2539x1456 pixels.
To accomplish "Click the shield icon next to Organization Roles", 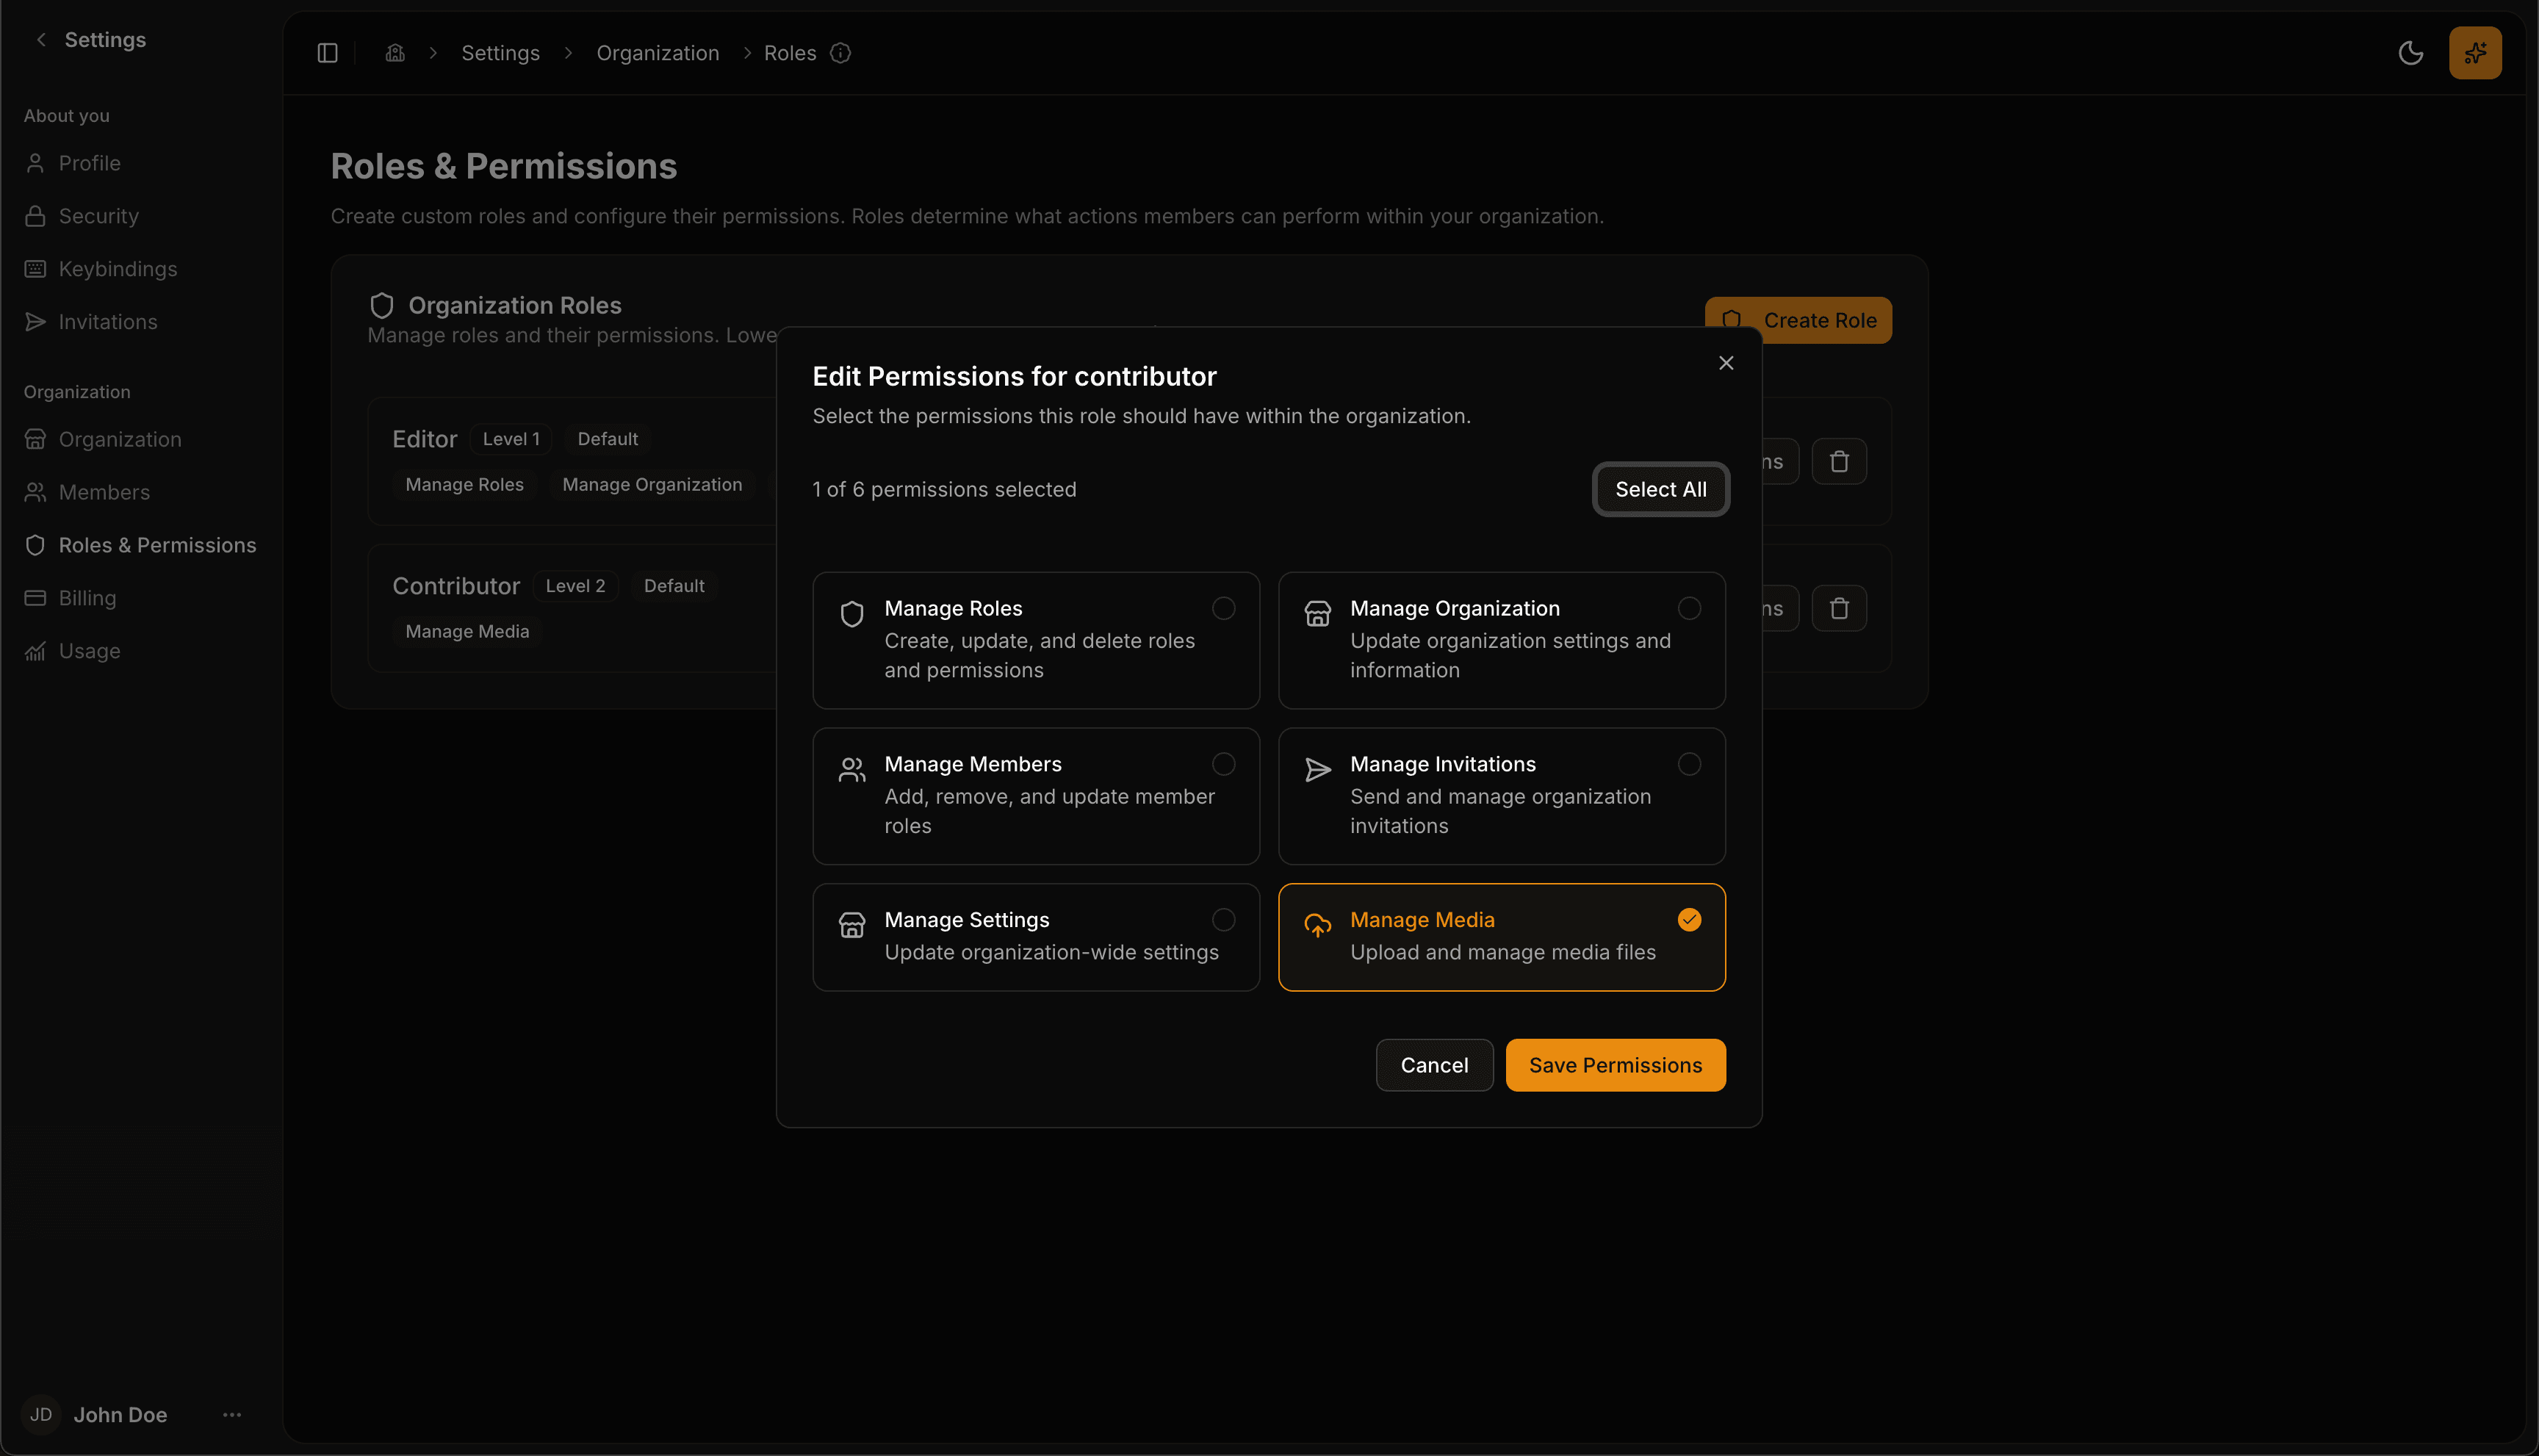I will click(x=381, y=305).
